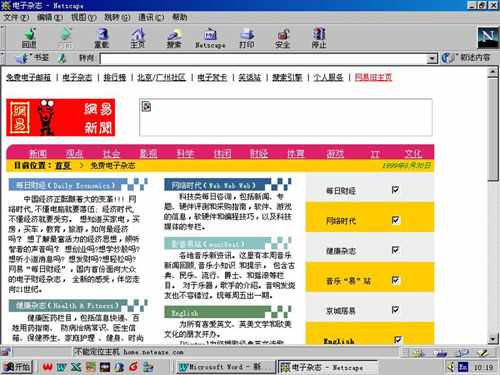
Task: Click the 首页 breadcrumb link
Action: tap(63, 165)
